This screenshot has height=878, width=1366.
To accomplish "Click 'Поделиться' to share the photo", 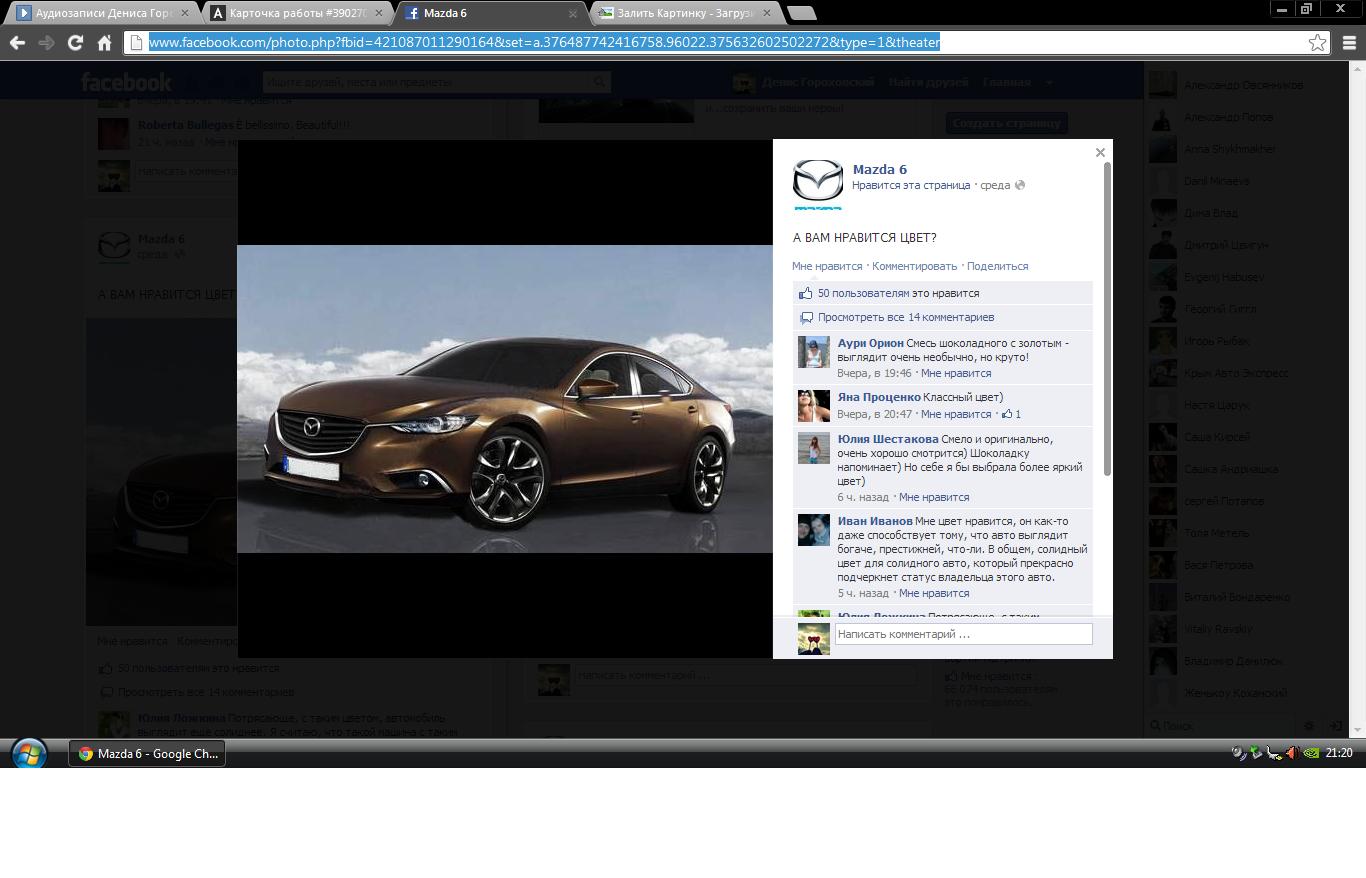I will [998, 266].
